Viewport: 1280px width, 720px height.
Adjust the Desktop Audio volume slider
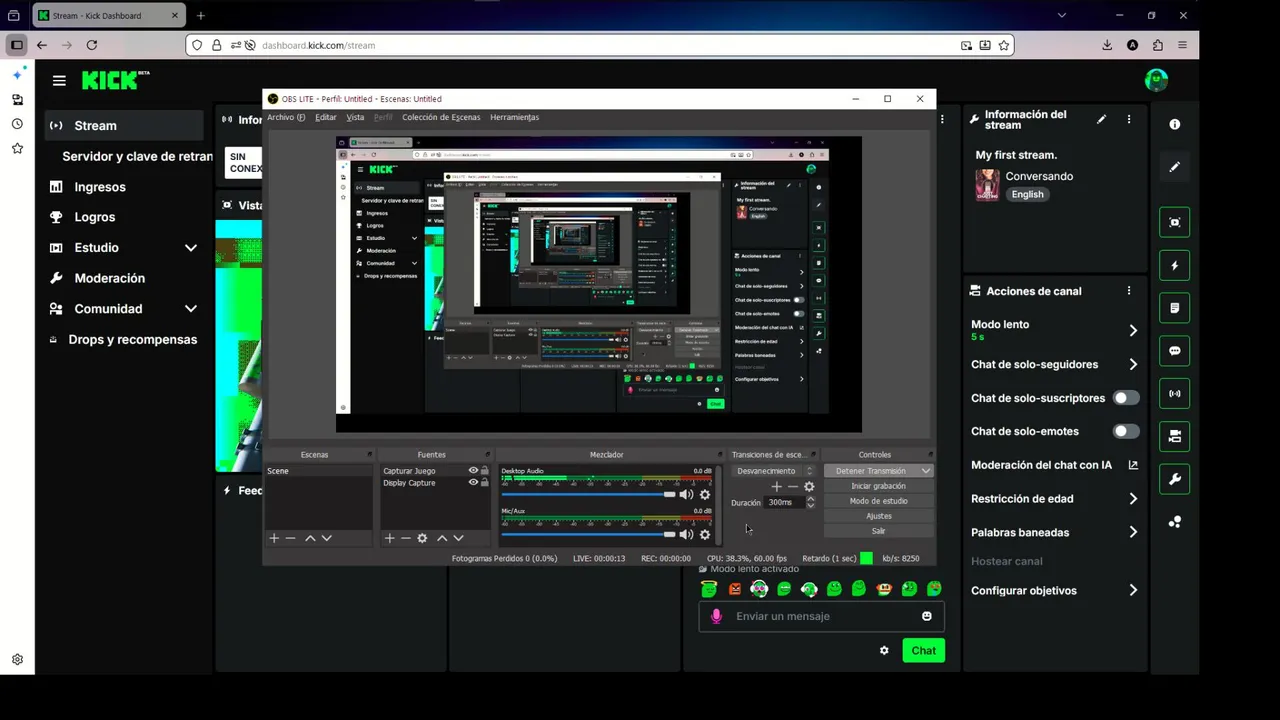click(589, 494)
